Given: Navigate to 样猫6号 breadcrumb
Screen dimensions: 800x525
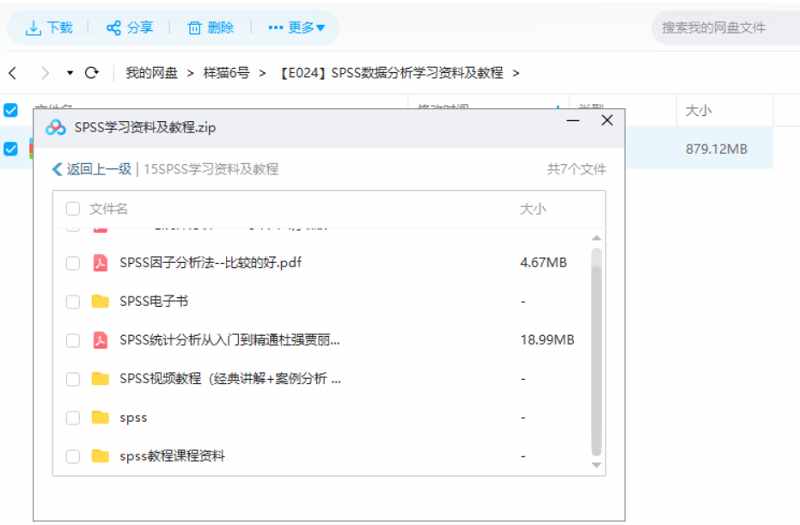Looking at the screenshot, I should 226,73.
